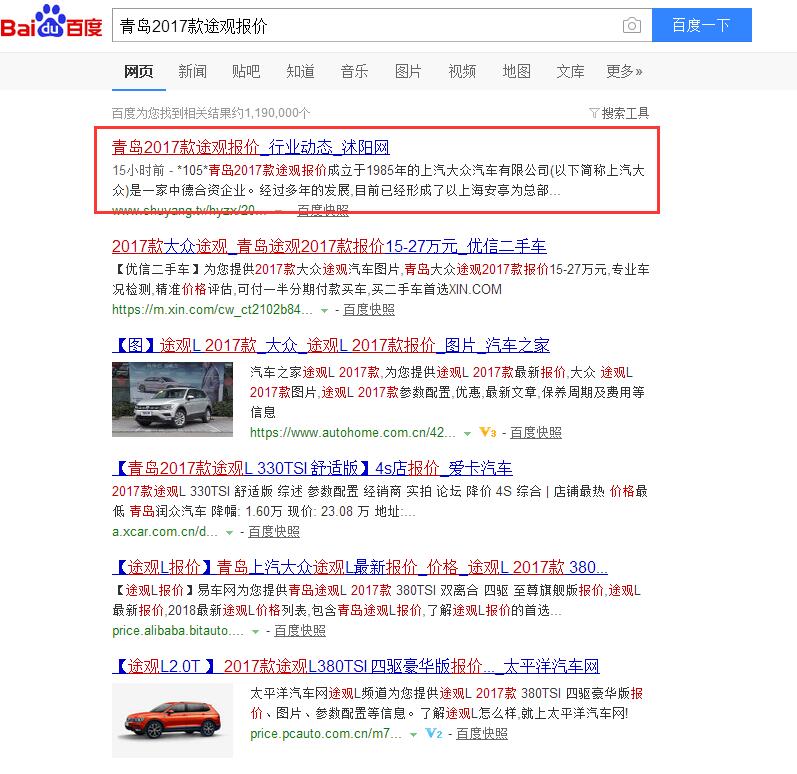This screenshot has height=774, width=797.
Task: Open 太平洋汽车网 途观L2.0T result title
Action: (356, 666)
